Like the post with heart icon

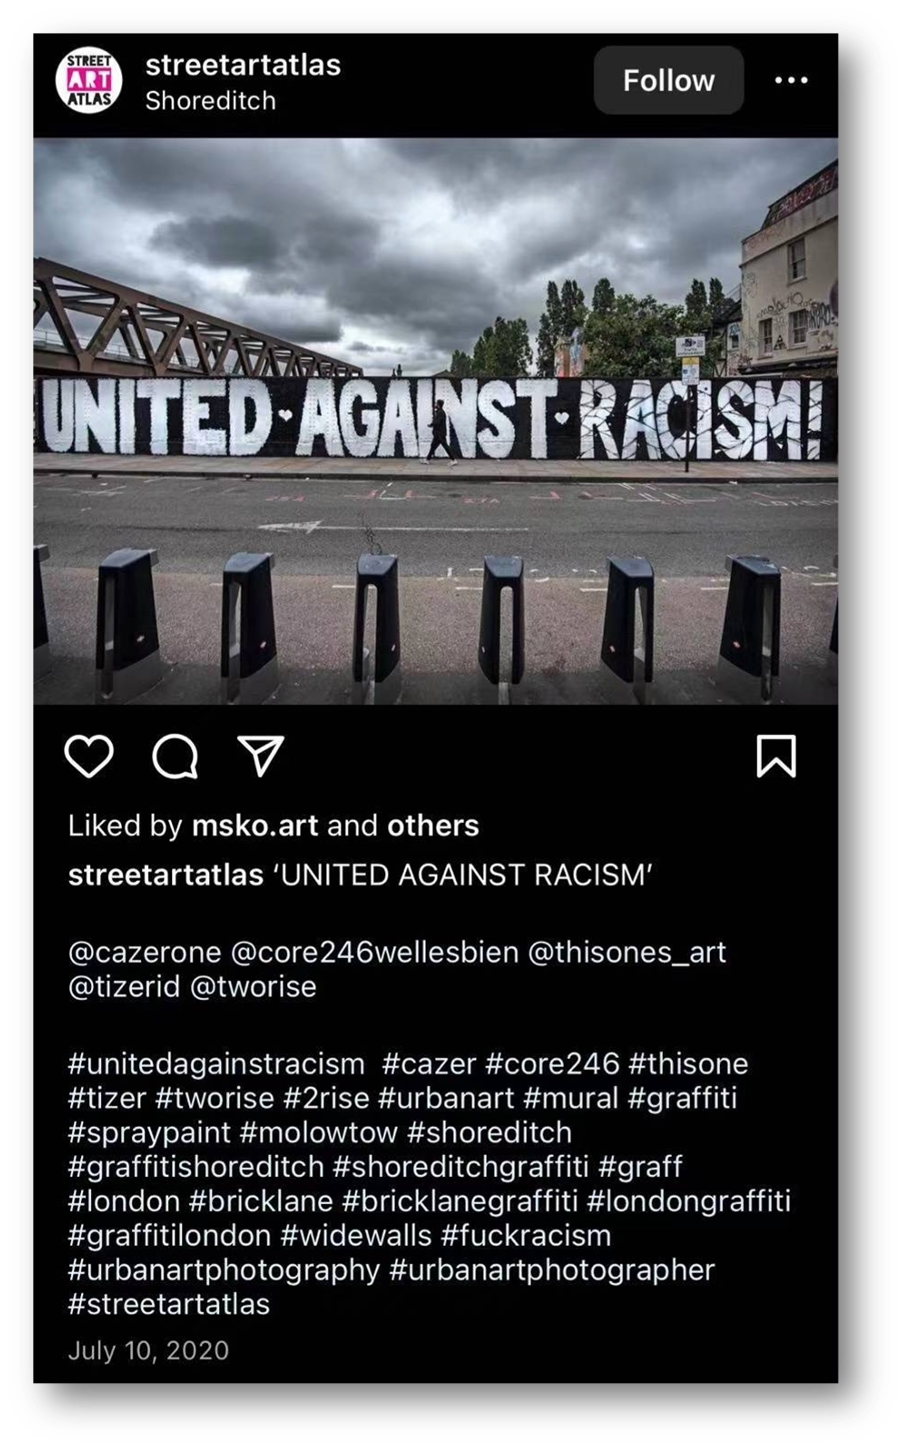tap(89, 756)
